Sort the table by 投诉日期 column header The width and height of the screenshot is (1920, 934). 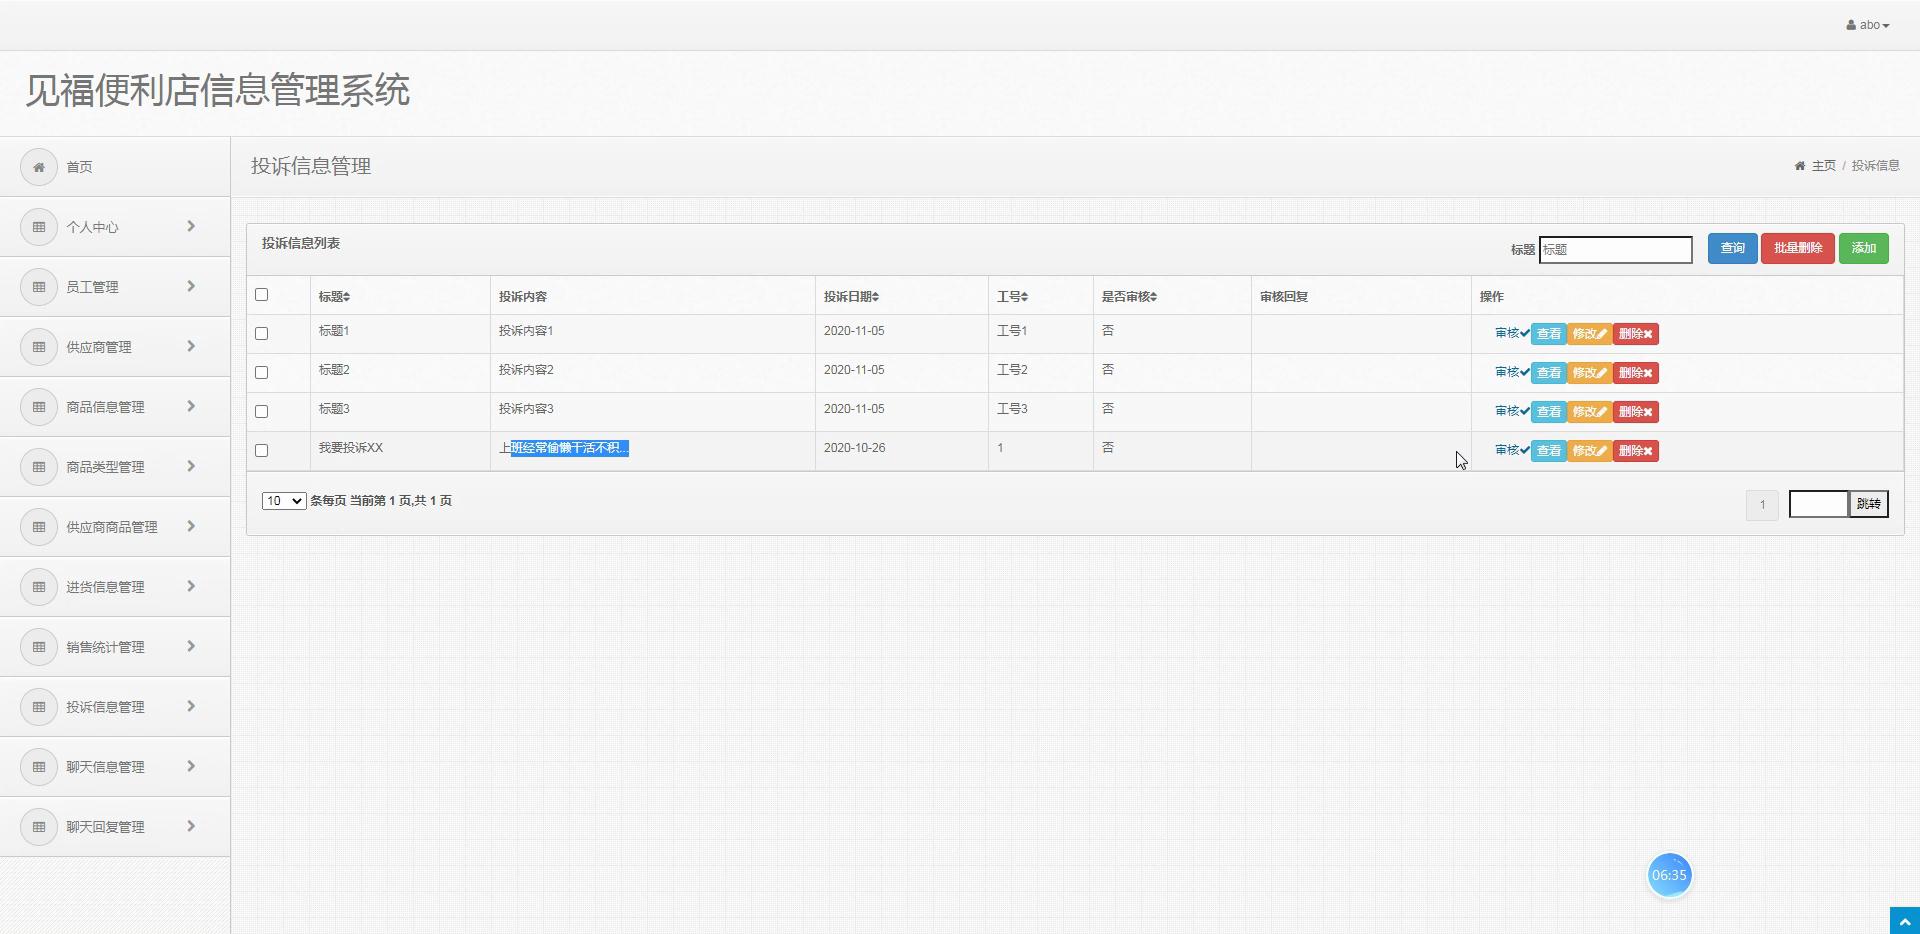point(851,296)
